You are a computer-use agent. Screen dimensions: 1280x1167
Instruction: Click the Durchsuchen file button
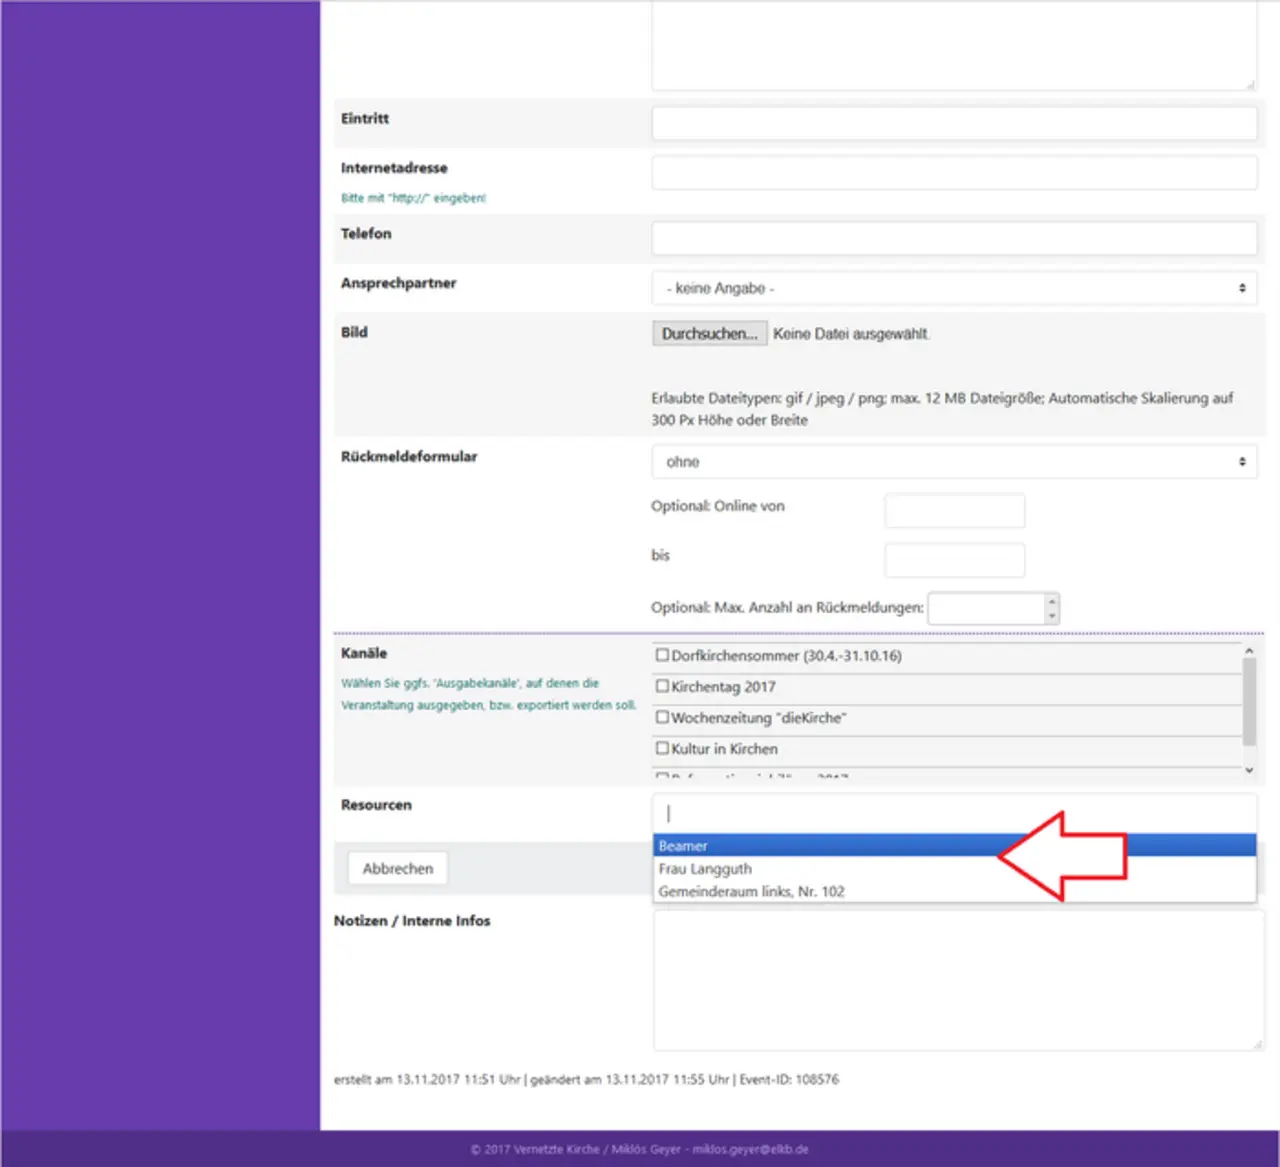coord(710,334)
